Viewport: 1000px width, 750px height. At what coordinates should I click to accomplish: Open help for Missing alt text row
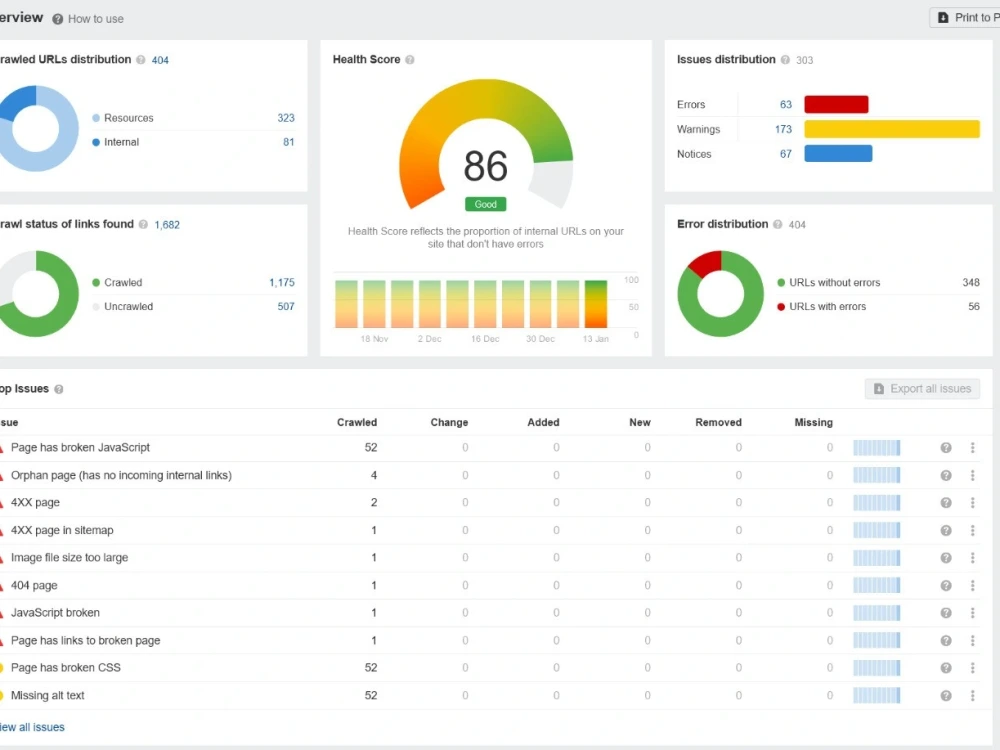946,695
